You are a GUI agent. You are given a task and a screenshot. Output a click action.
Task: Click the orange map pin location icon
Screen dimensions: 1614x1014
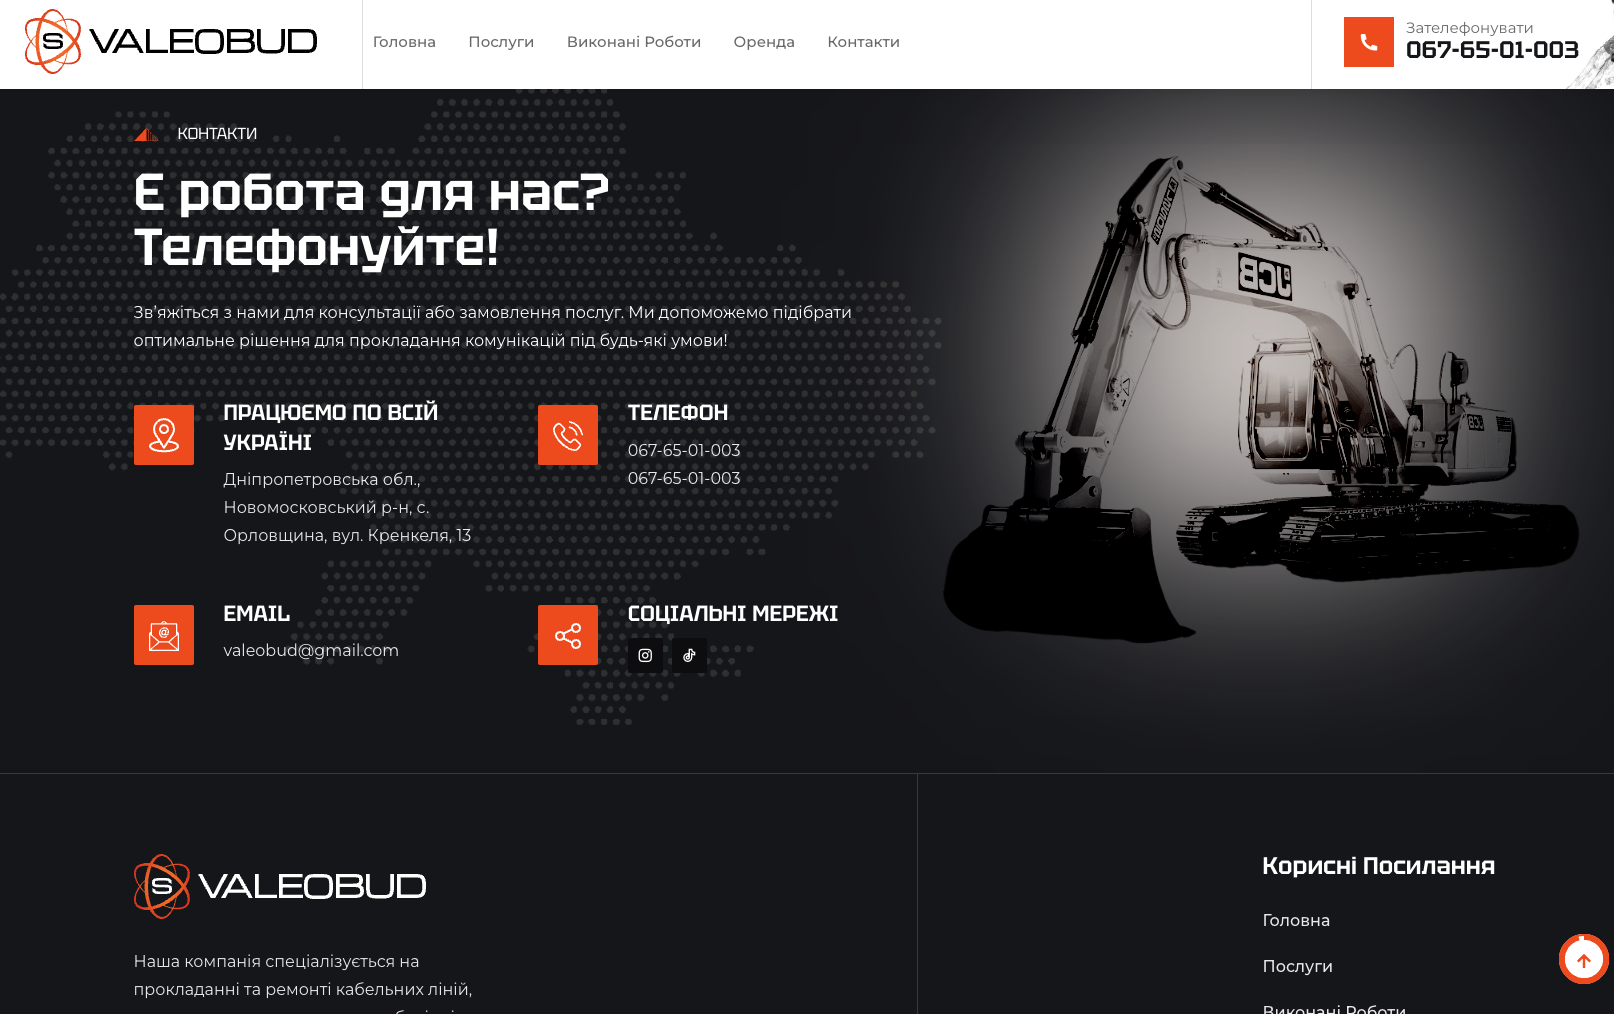coord(164,435)
